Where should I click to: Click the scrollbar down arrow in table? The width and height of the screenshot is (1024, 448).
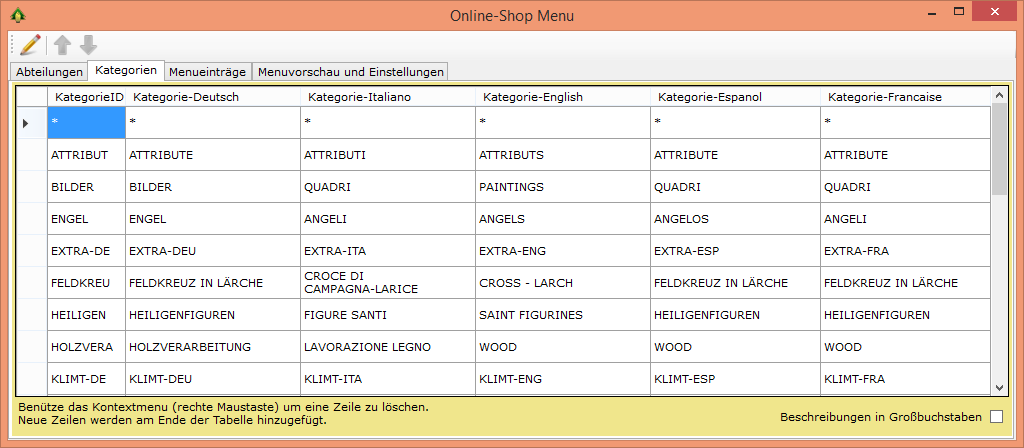point(999,387)
